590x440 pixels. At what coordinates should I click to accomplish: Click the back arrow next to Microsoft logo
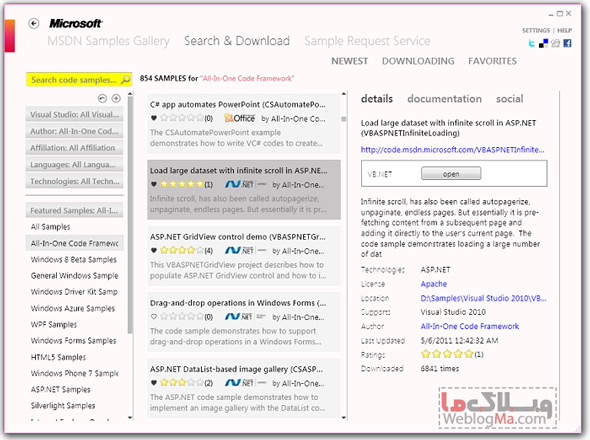pos(33,24)
